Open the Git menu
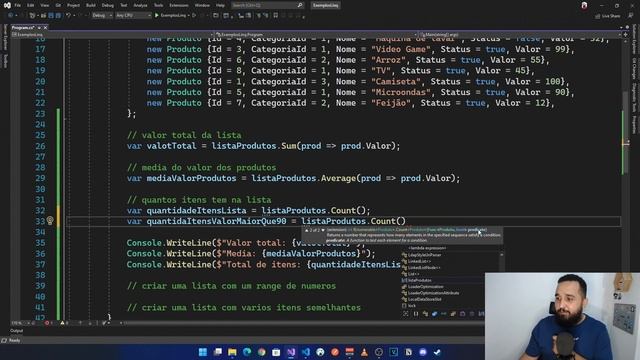640x360 pixels. 58,5
